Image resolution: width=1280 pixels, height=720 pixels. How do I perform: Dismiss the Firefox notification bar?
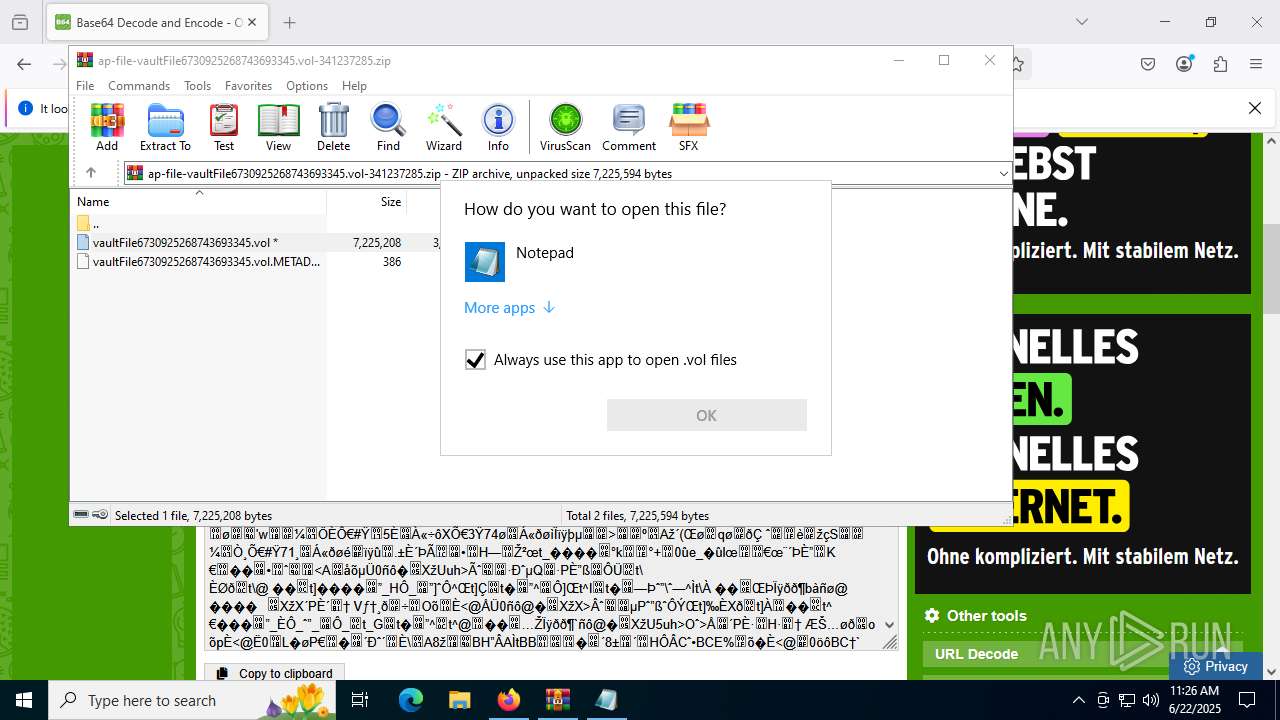[x=1255, y=108]
